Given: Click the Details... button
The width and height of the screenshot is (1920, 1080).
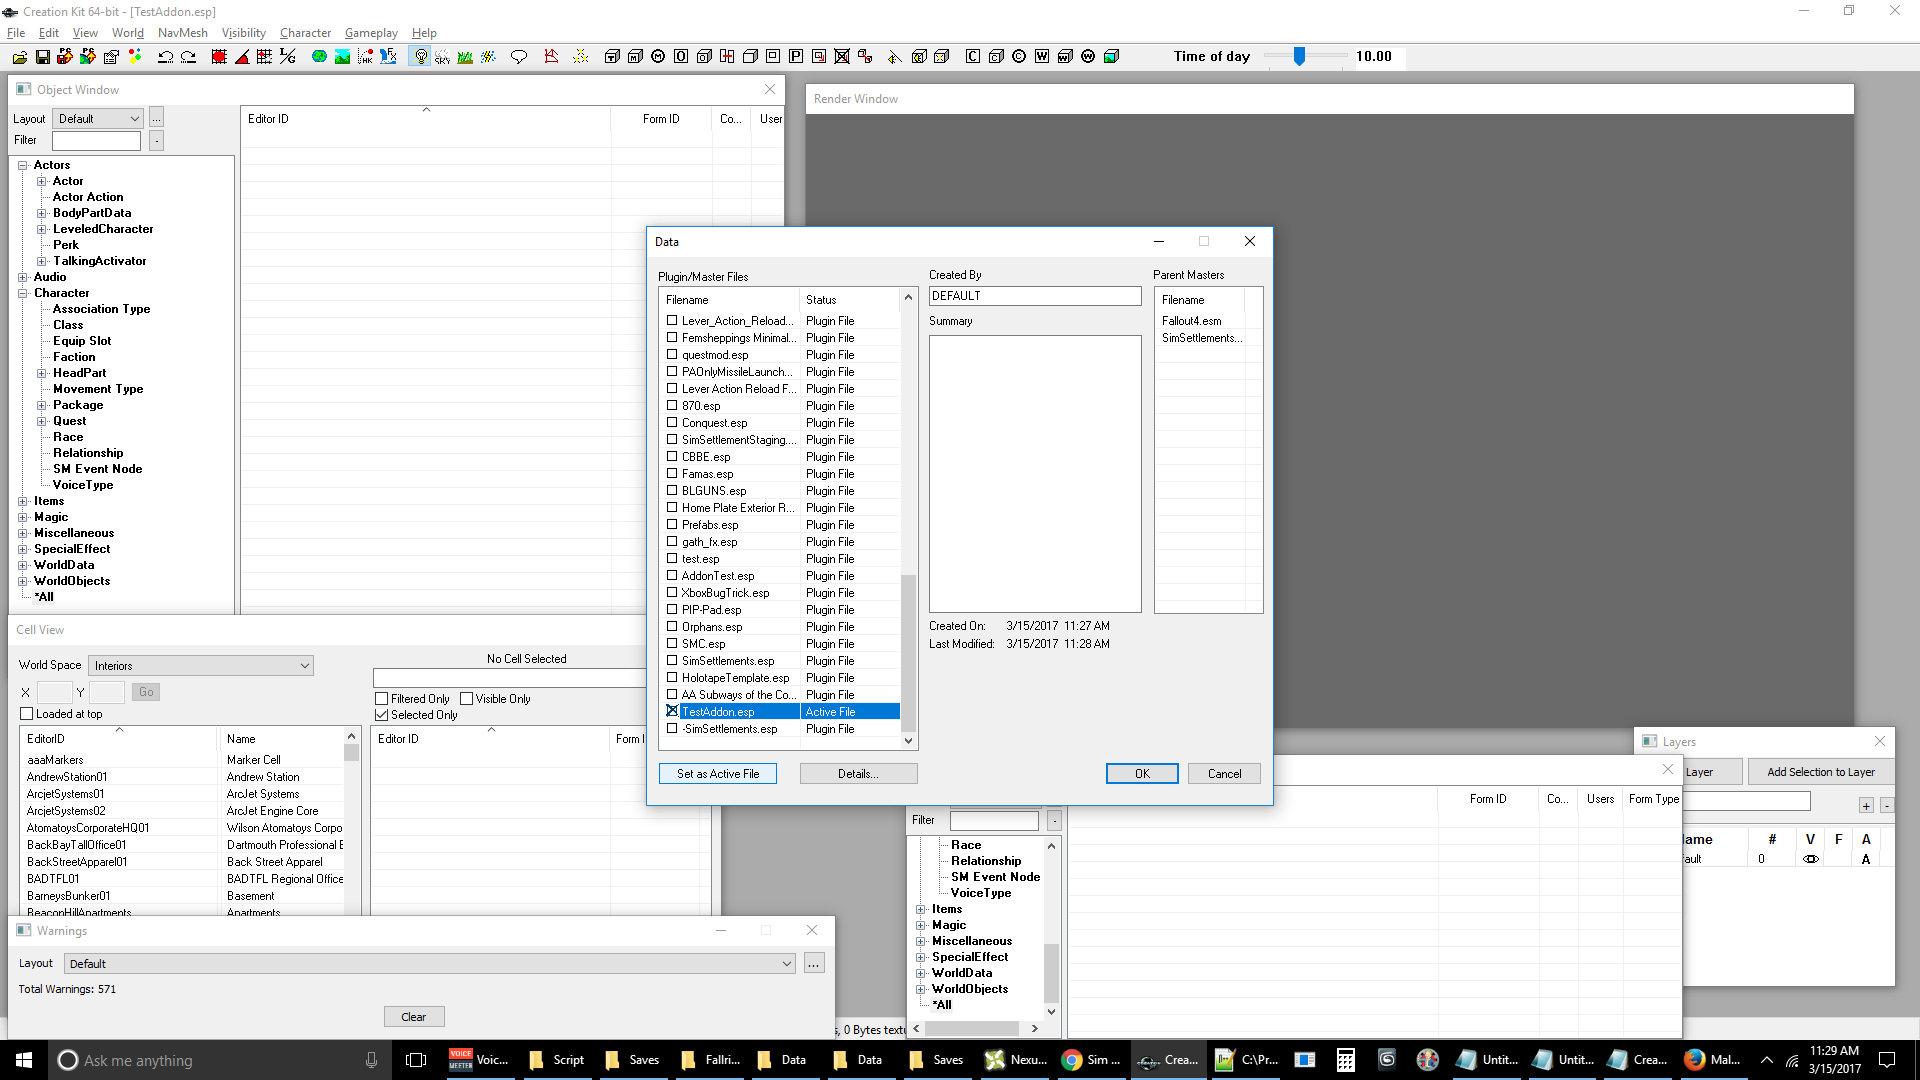Looking at the screenshot, I should point(858,774).
